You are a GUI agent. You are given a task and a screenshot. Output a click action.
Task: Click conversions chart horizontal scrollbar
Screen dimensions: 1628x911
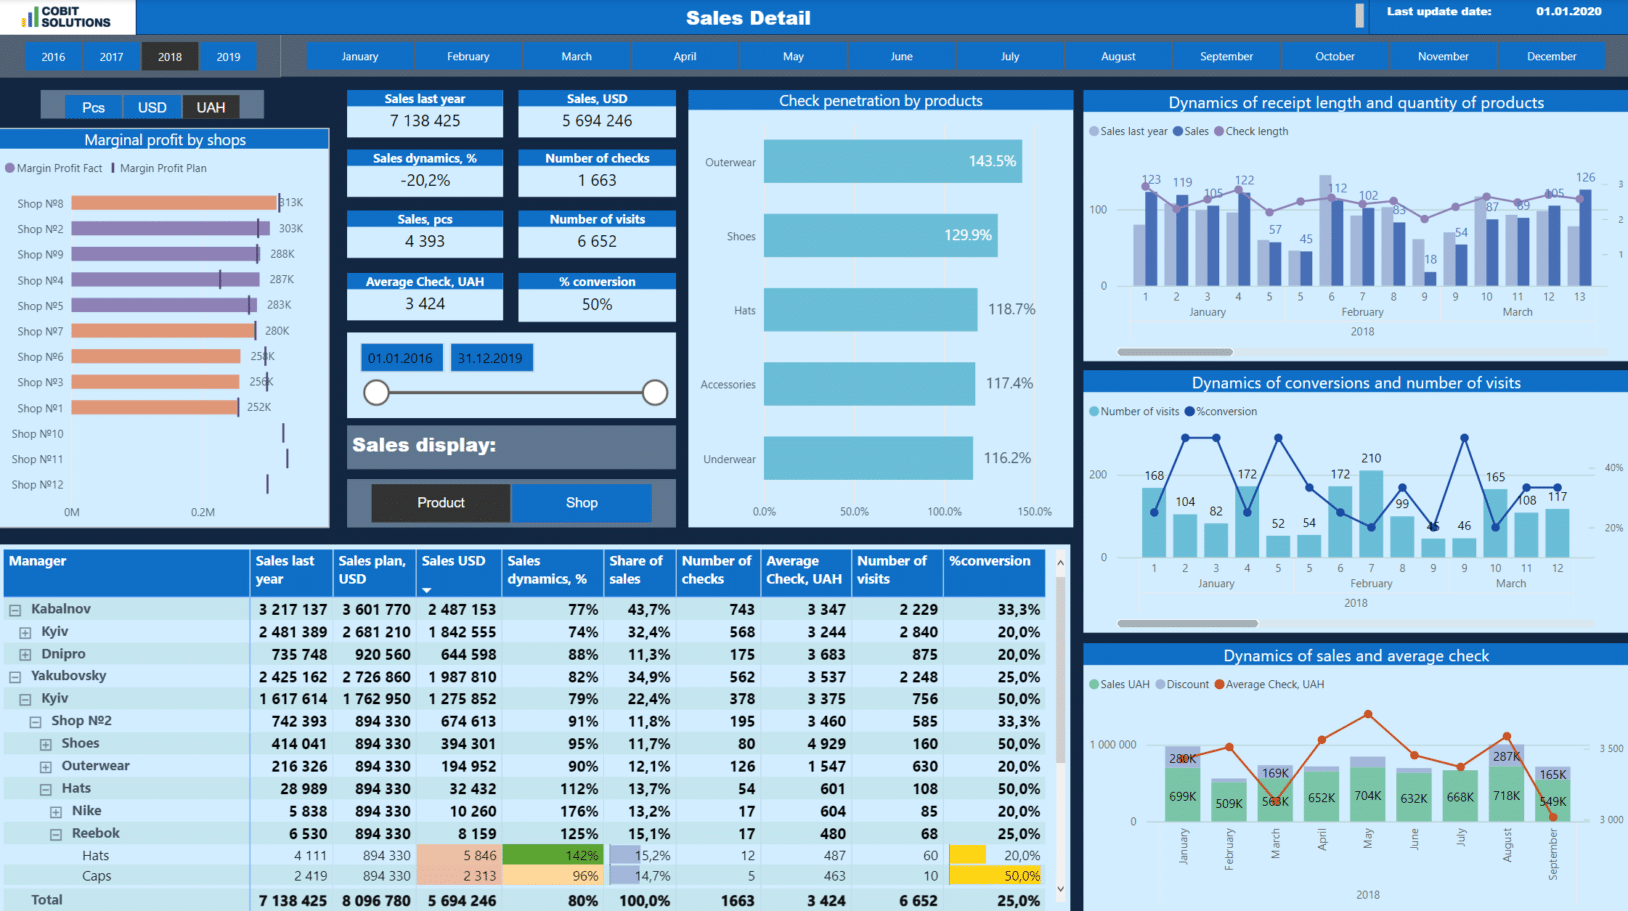(1187, 623)
